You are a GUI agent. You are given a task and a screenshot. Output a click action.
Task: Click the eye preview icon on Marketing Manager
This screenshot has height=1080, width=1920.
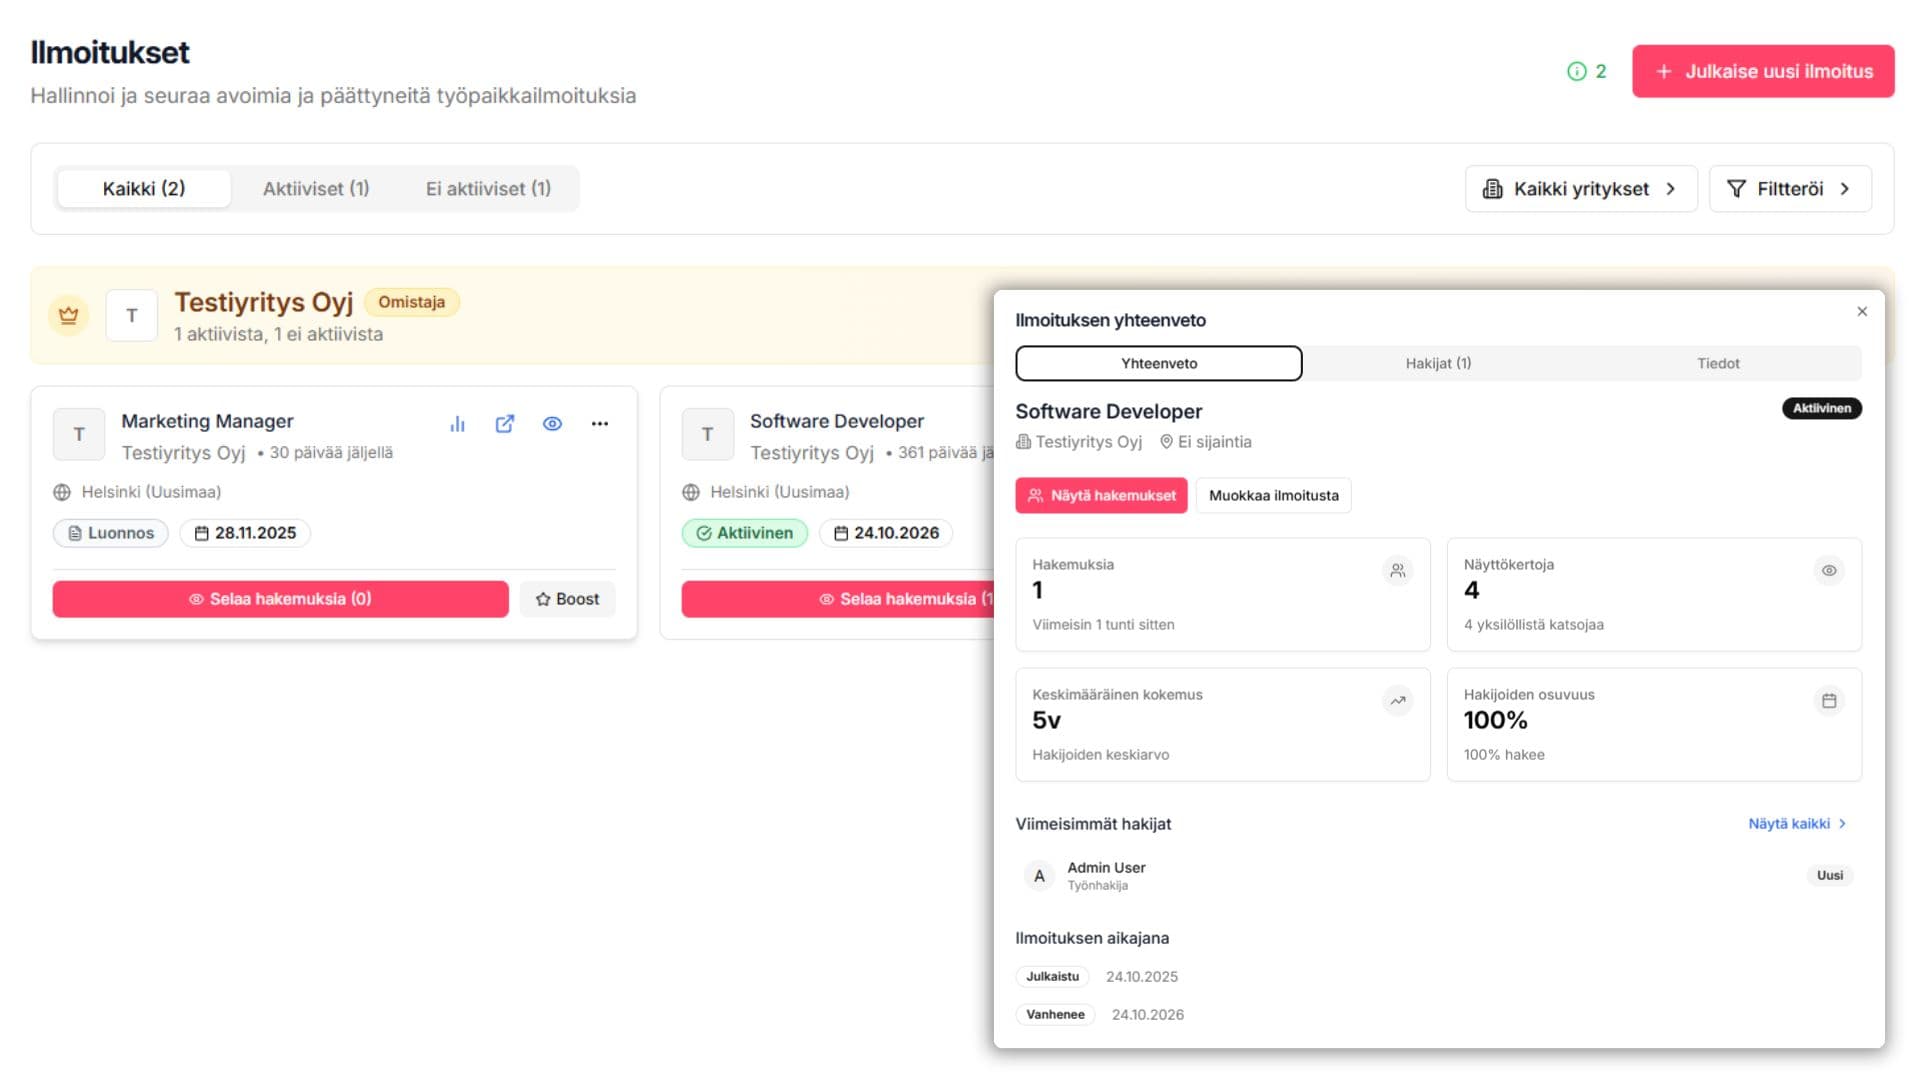tap(552, 424)
